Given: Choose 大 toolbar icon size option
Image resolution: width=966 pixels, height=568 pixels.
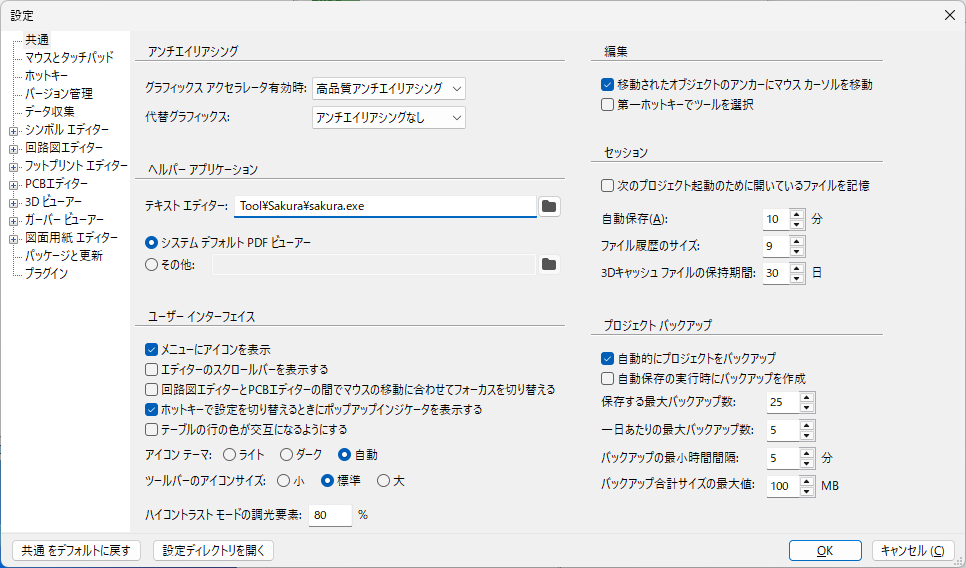Looking at the screenshot, I should click(x=383, y=481).
